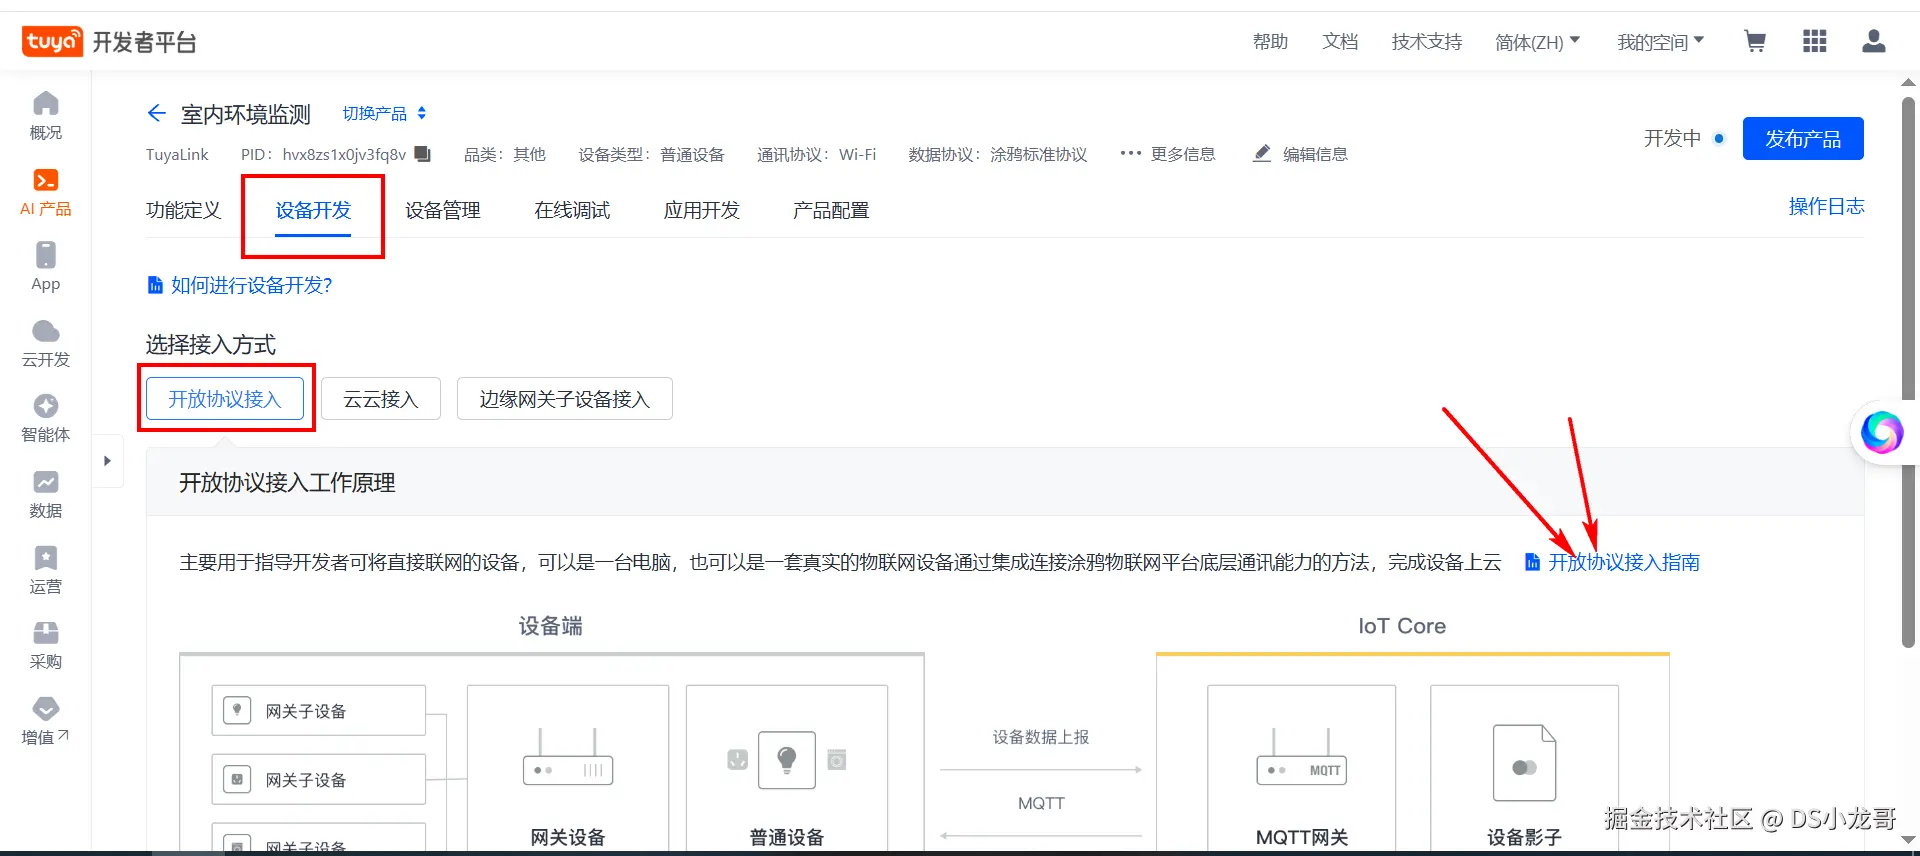Select 开放协议接入 access method
Image resolution: width=1920 pixels, height=856 pixels.
click(x=225, y=399)
